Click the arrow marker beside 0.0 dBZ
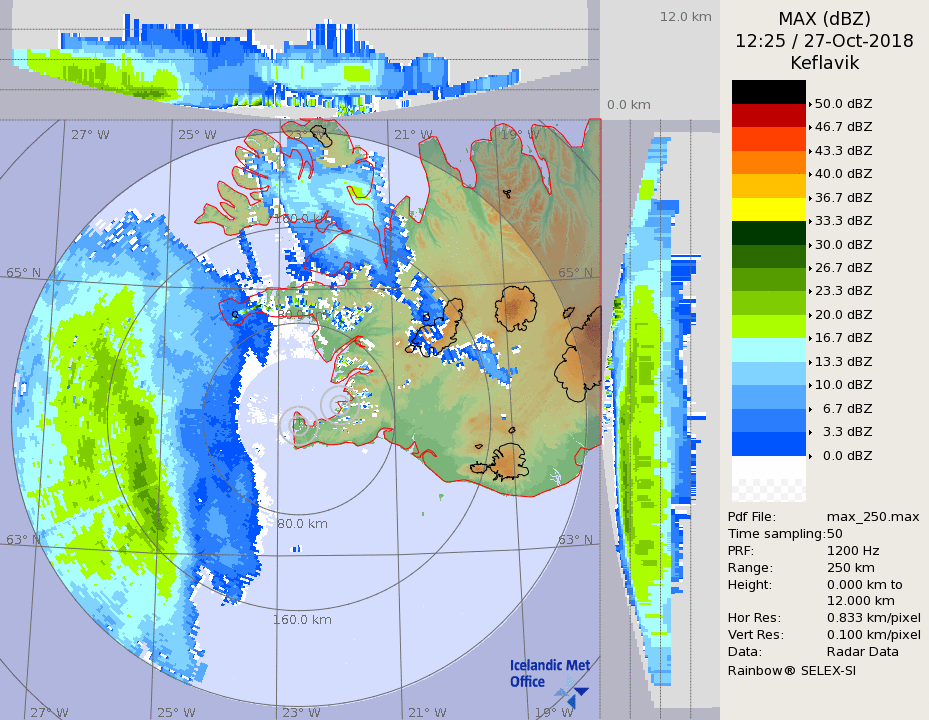This screenshot has width=929, height=720. (x=810, y=456)
